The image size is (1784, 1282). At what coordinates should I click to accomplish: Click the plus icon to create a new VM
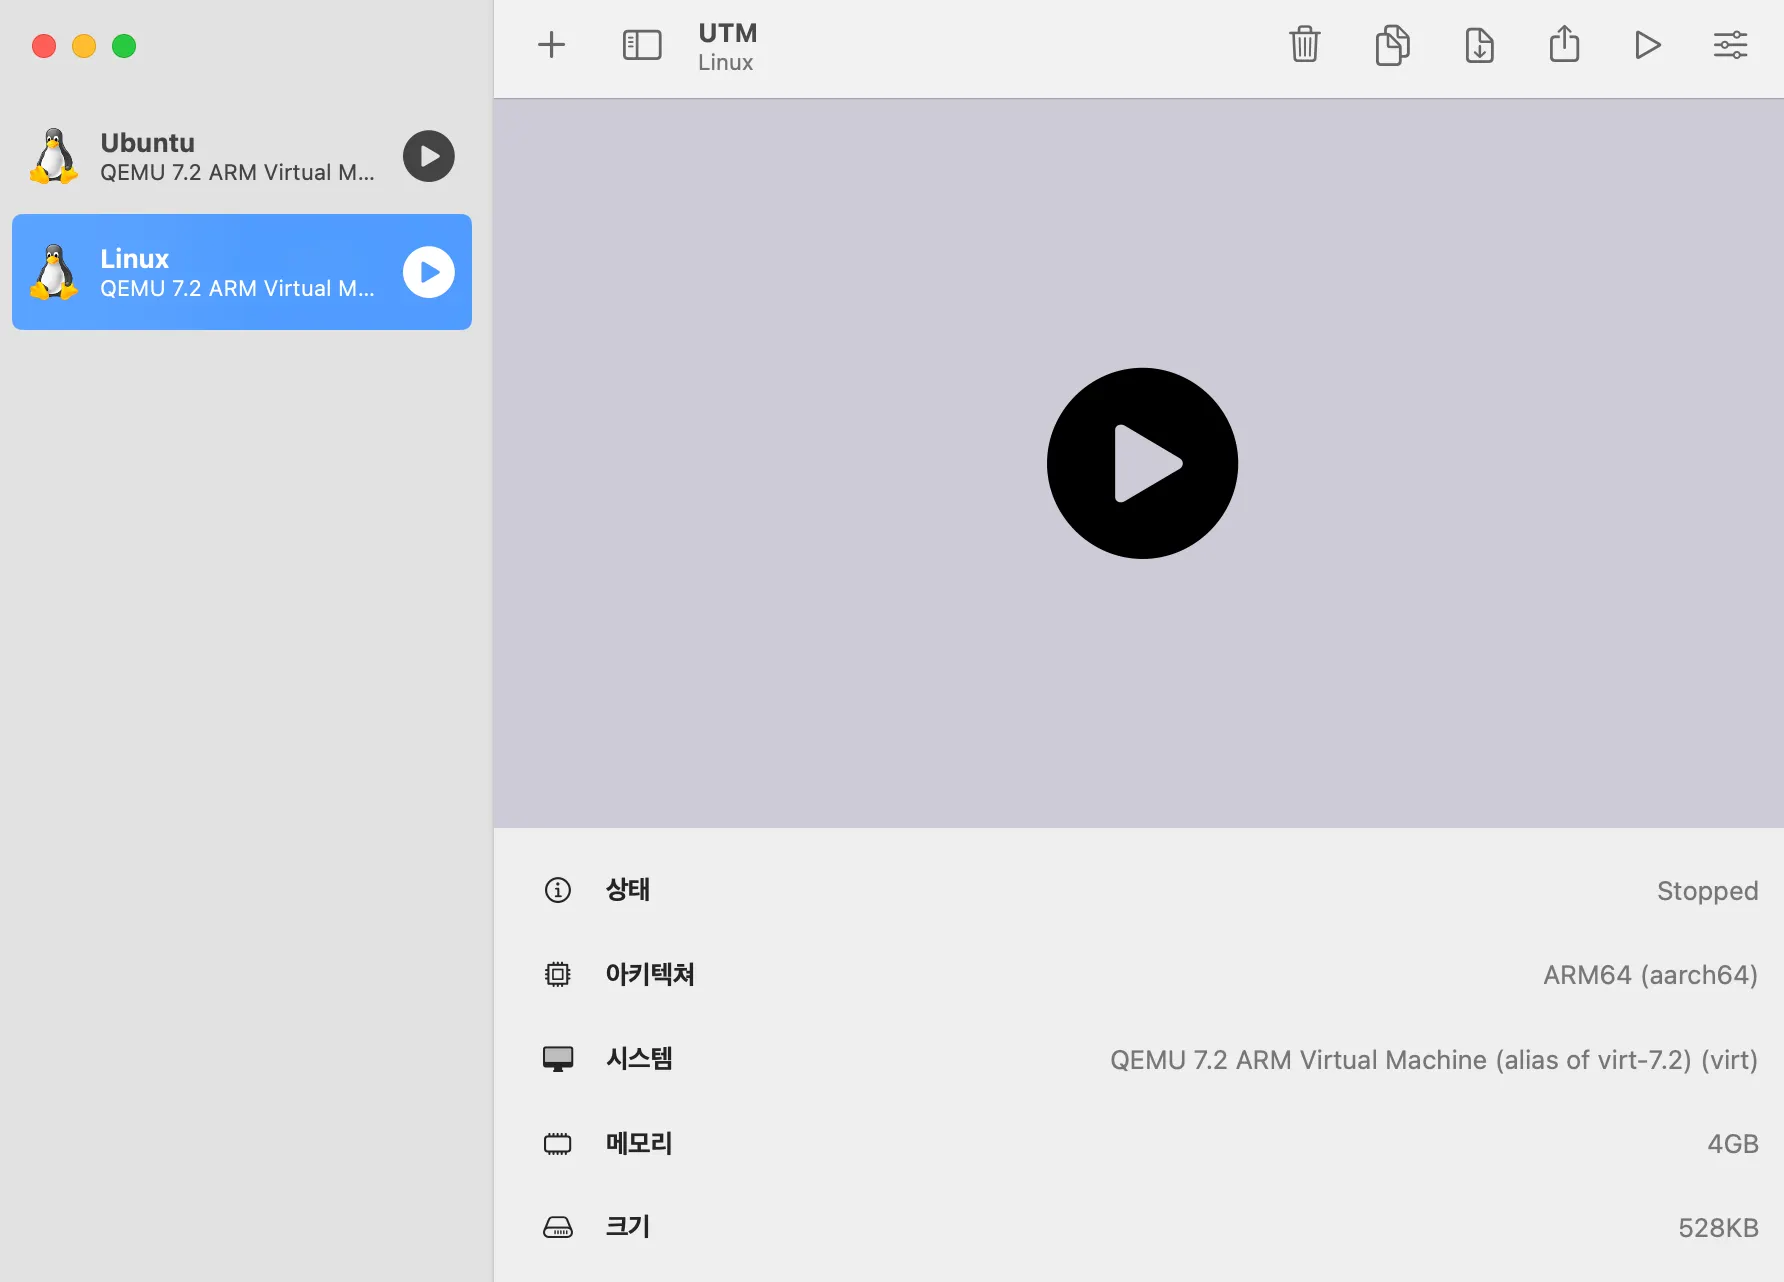pyautogui.click(x=551, y=45)
